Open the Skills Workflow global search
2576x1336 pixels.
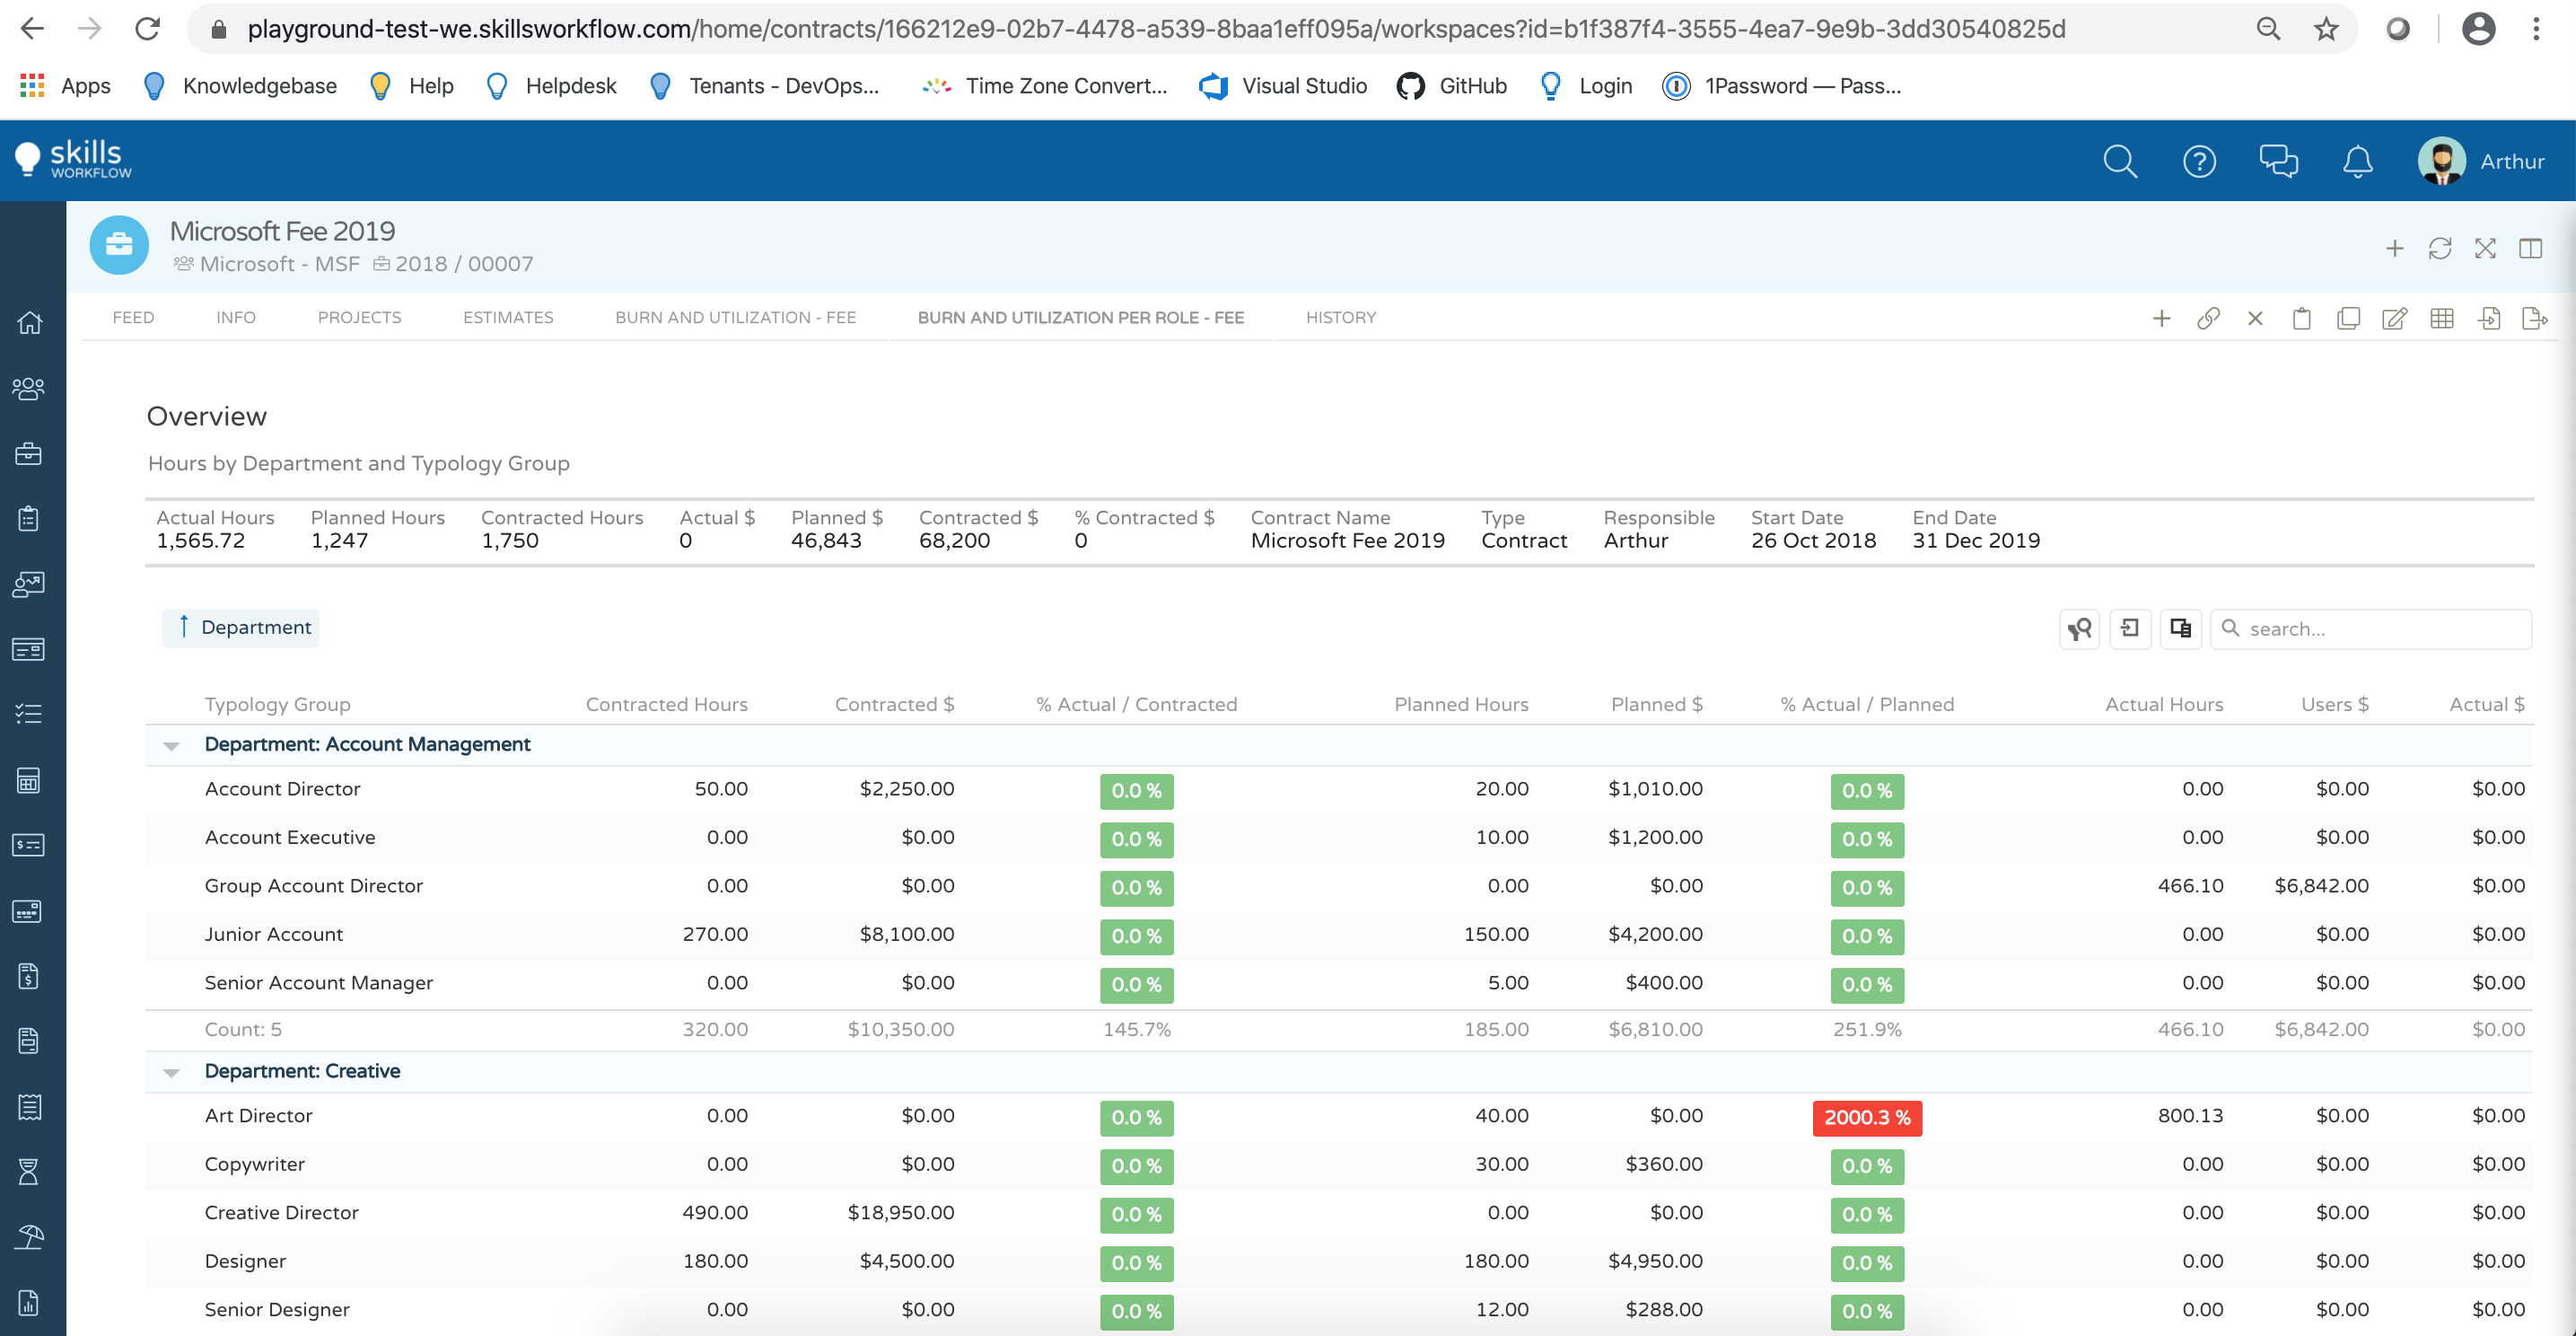pyautogui.click(x=2119, y=161)
